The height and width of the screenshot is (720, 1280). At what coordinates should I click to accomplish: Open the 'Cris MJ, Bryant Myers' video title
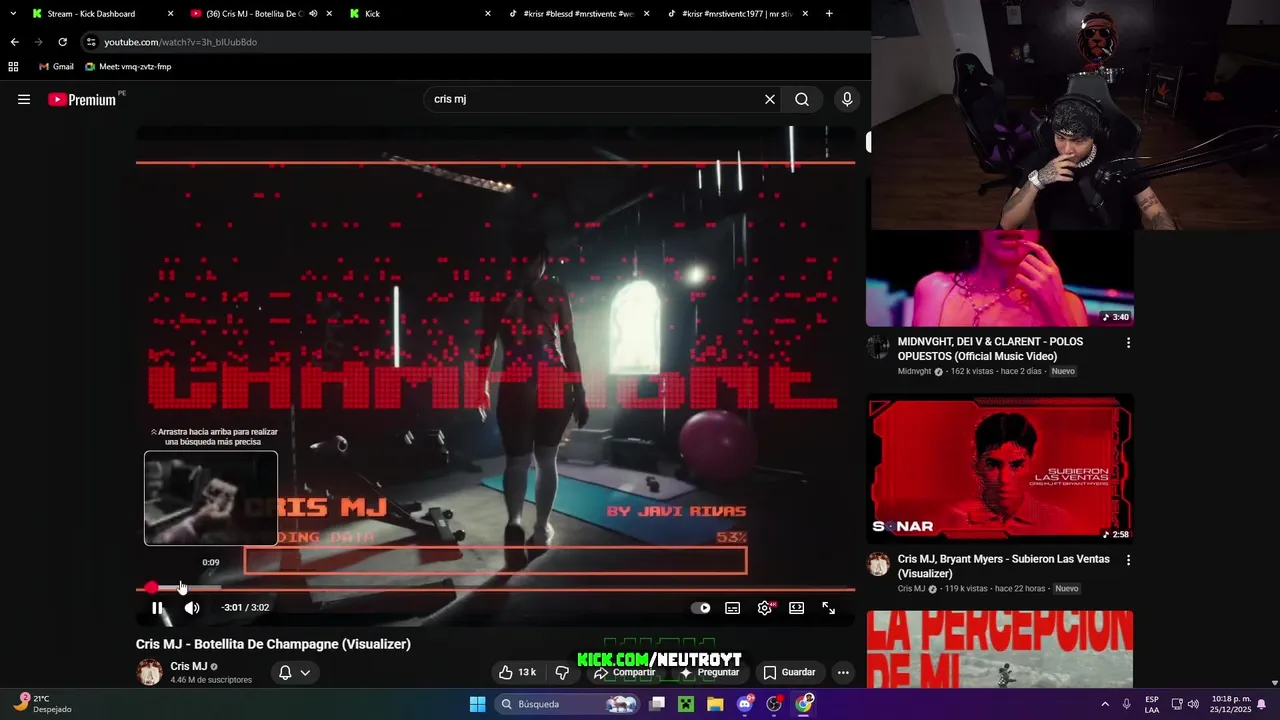[1003, 566]
